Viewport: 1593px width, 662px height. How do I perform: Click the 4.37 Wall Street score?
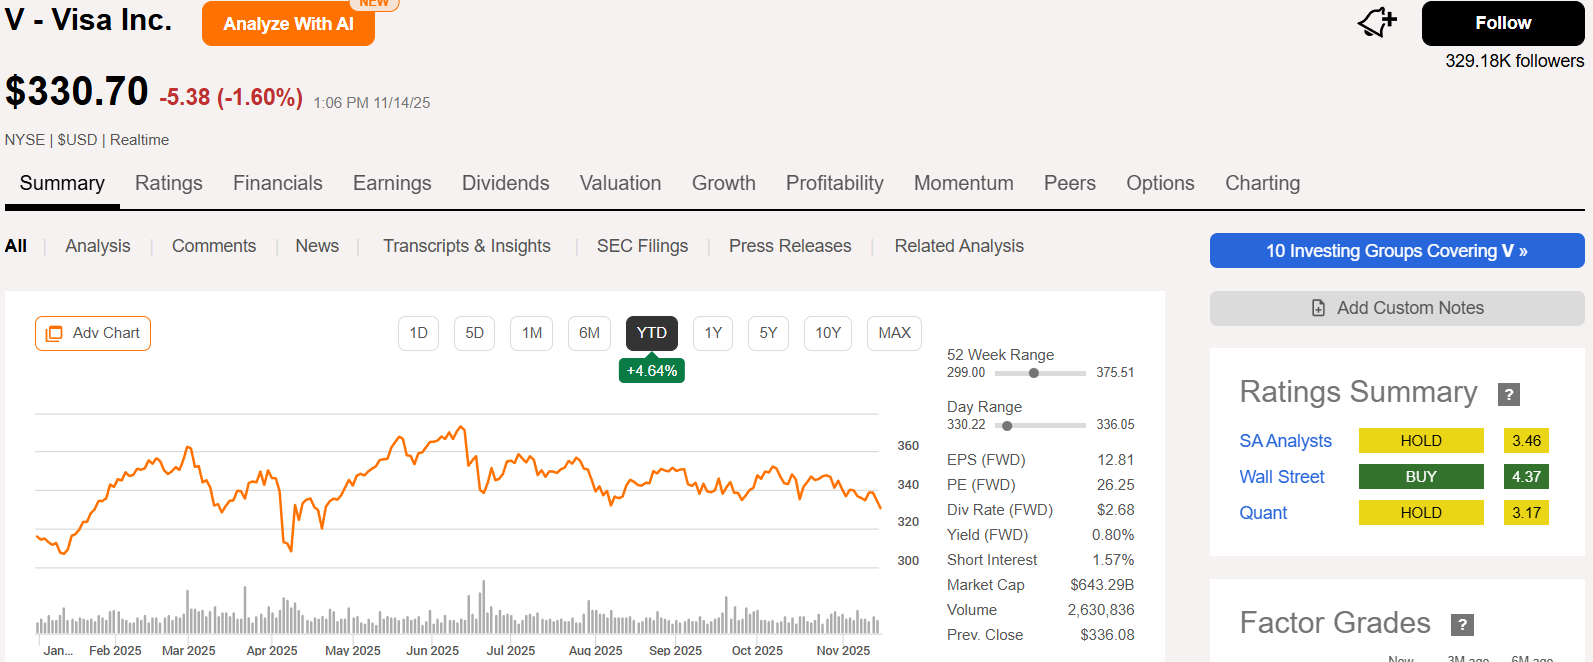pos(1526,477)
